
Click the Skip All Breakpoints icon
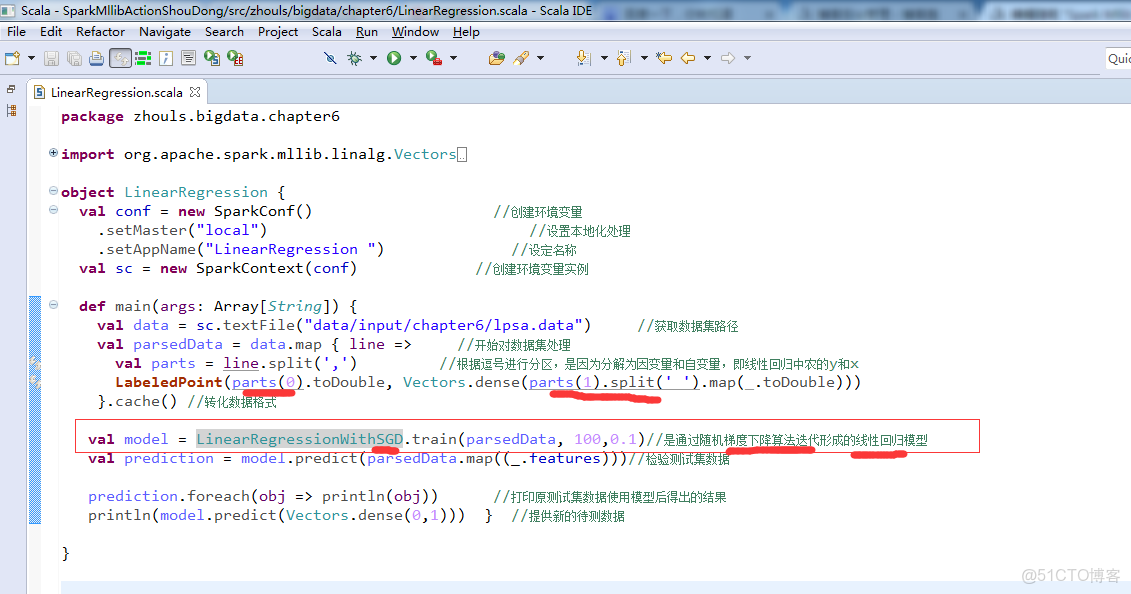click(330, 58)
